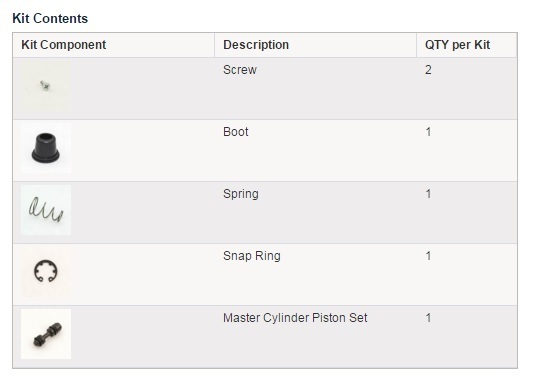This screenshot has width=533, height=377.
Task: Click the Kit Component column header
Action: 64,45
